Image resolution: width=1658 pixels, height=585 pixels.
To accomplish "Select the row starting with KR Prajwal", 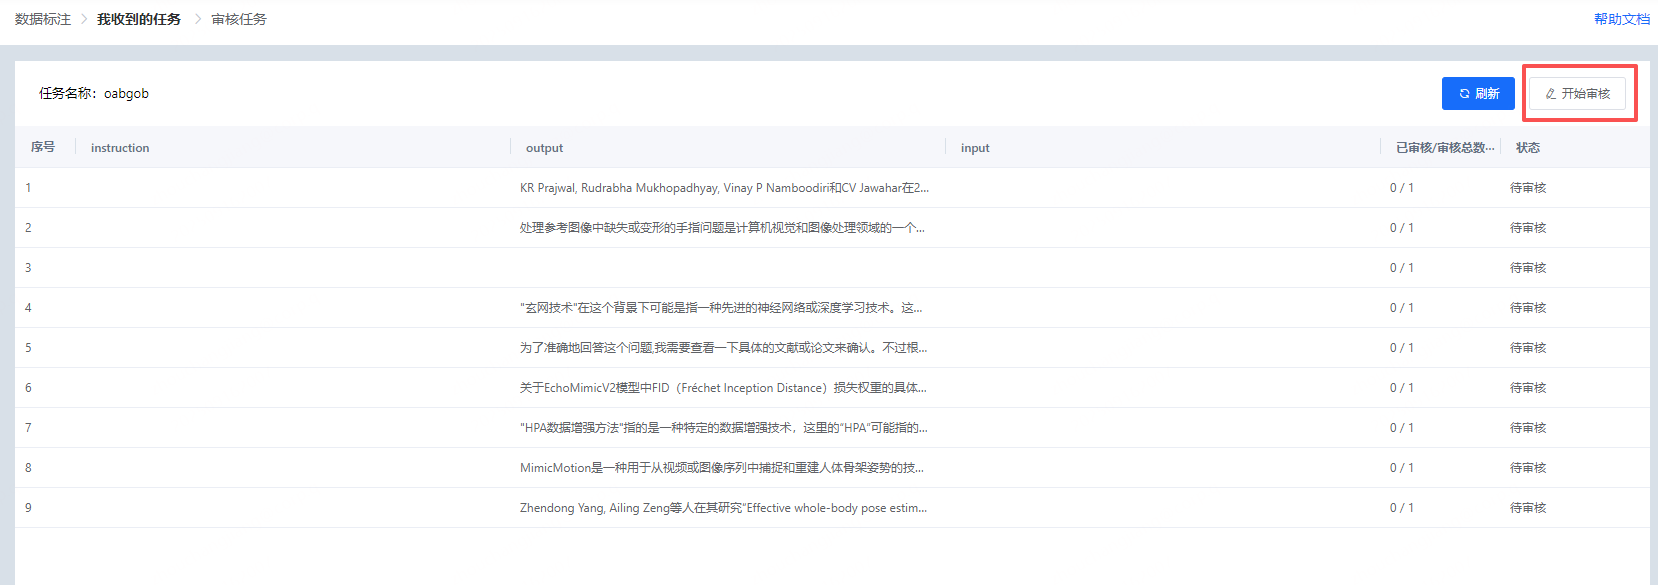I will point(832,187).
